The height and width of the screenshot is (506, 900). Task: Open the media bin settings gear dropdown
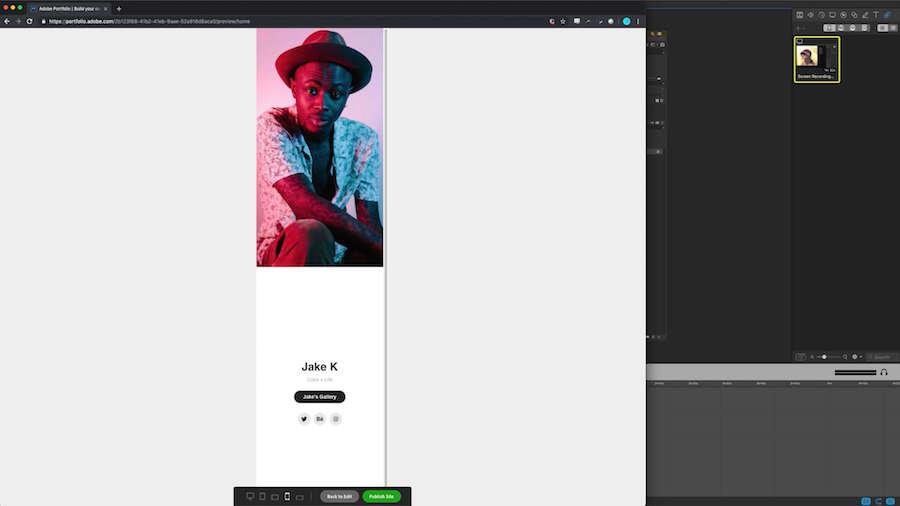(856, 357)
